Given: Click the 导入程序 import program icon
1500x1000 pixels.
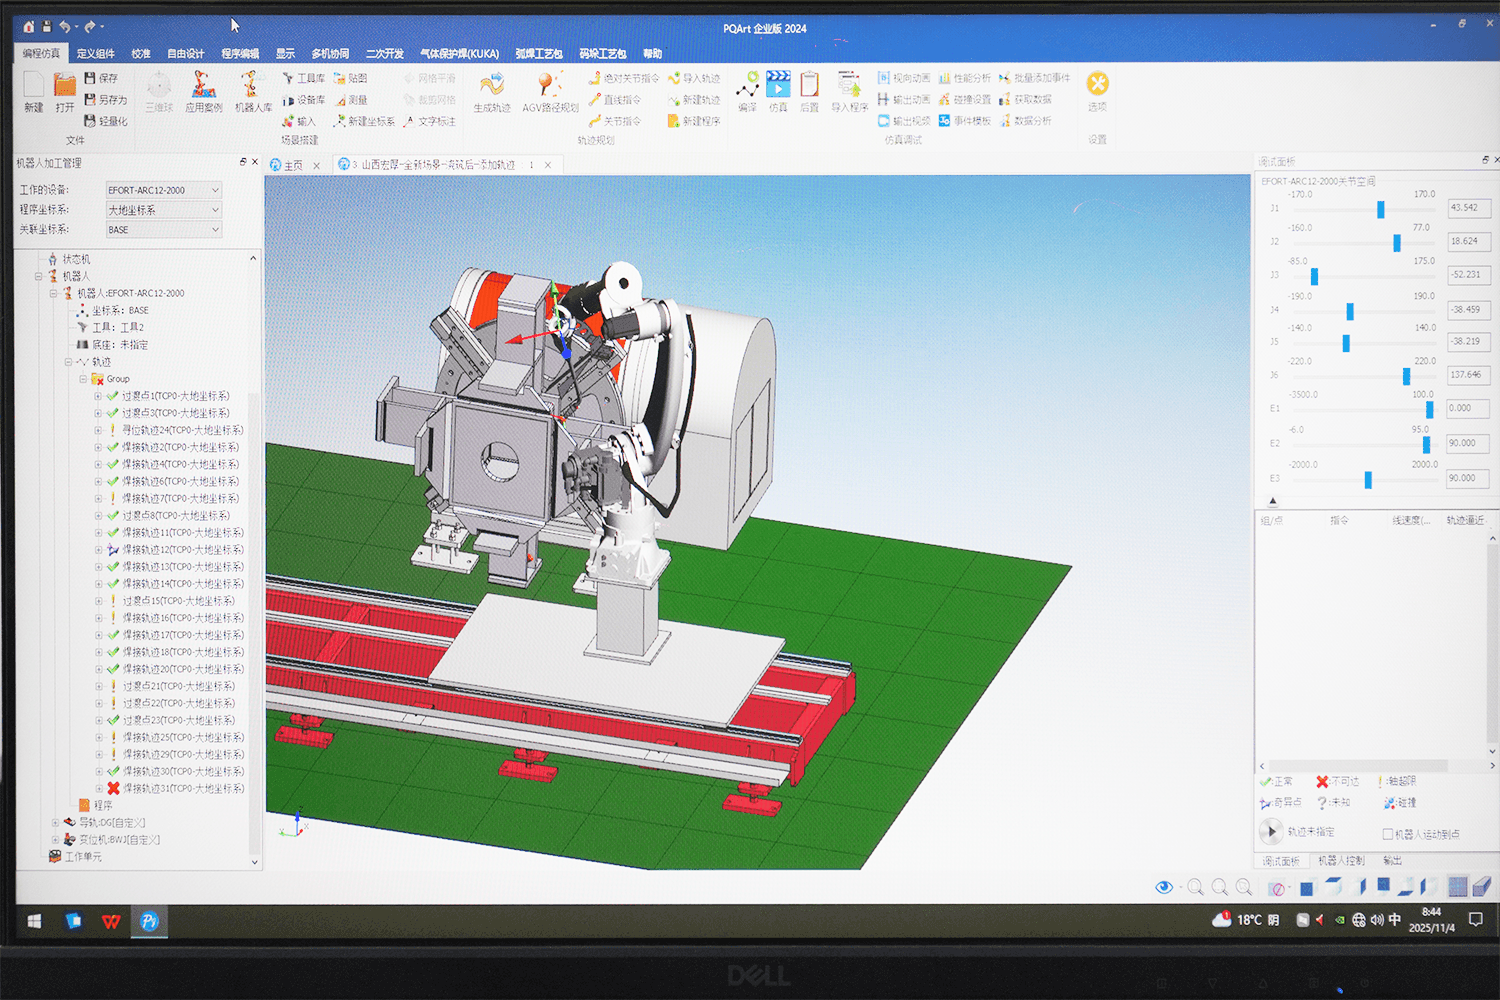Looking at the screenshot, I should coord(849,86).
